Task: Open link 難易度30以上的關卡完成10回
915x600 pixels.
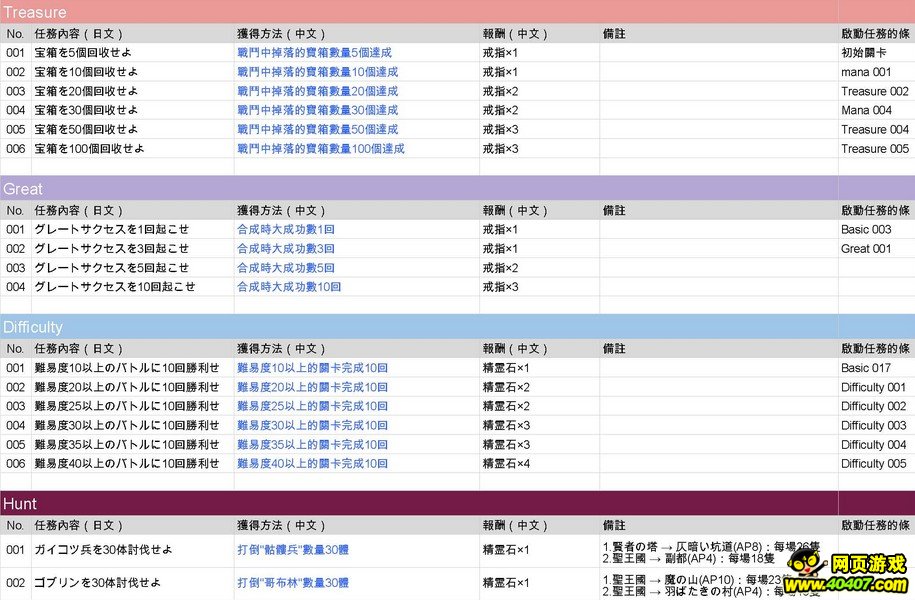Action: [312, 425]
